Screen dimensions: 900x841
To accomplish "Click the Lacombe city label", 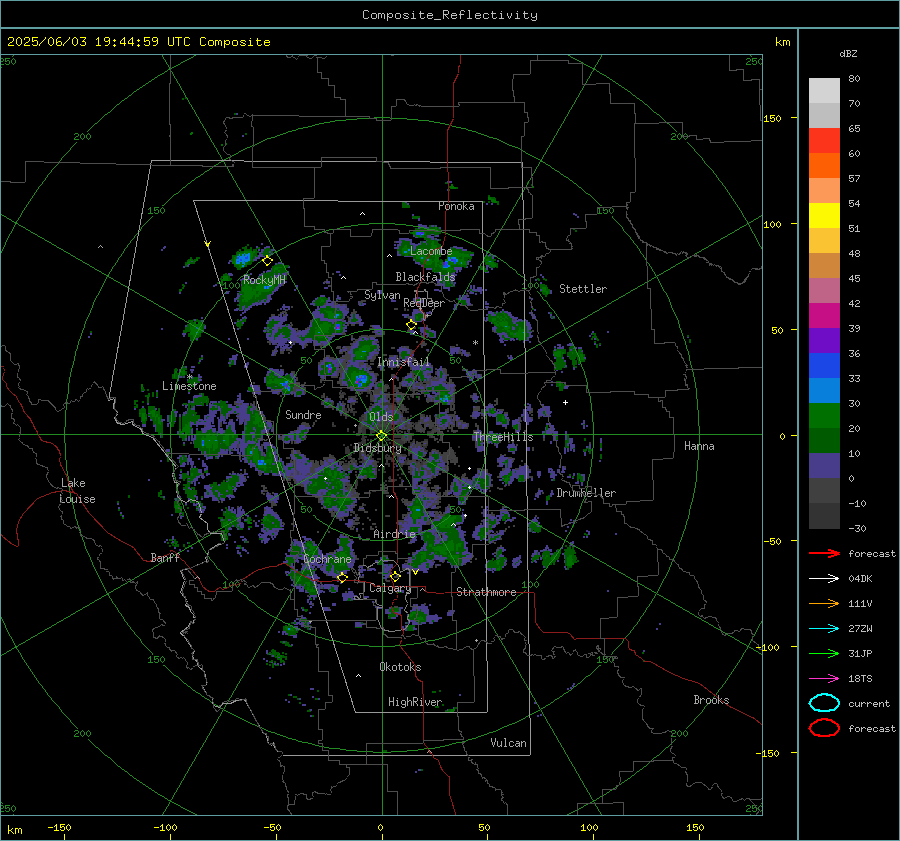I will pos(431,251).
